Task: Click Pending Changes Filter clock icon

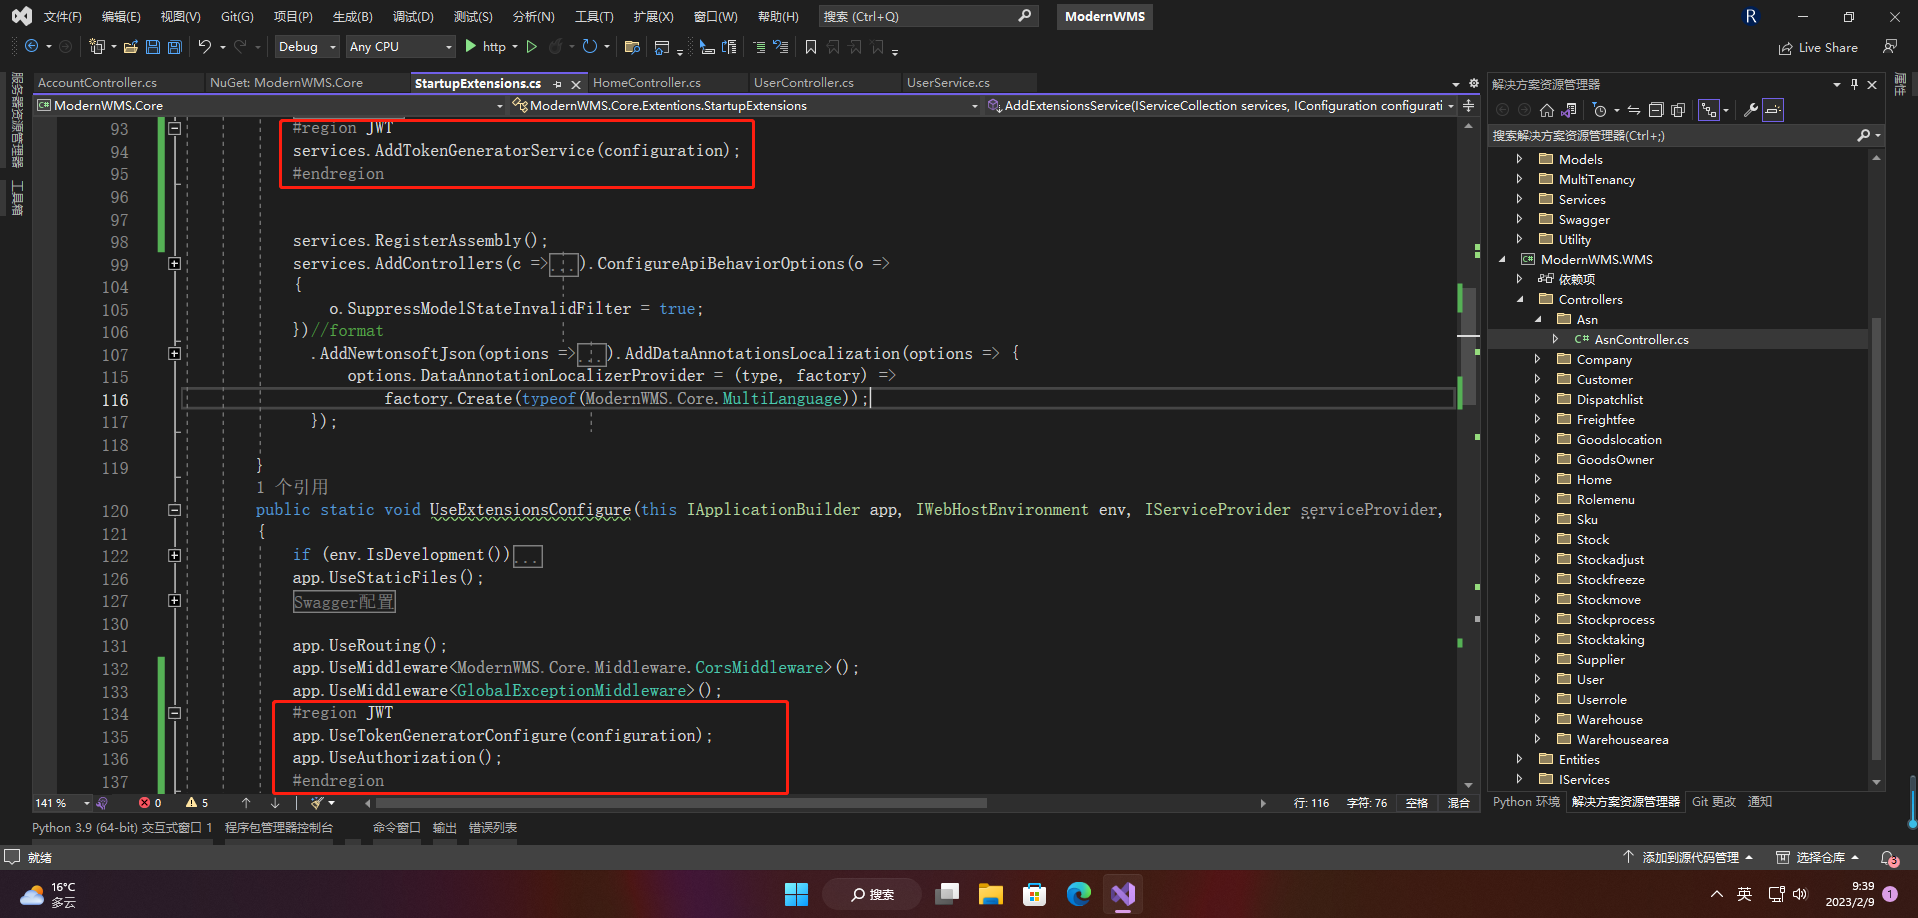Action: [x=1599, y=110]
